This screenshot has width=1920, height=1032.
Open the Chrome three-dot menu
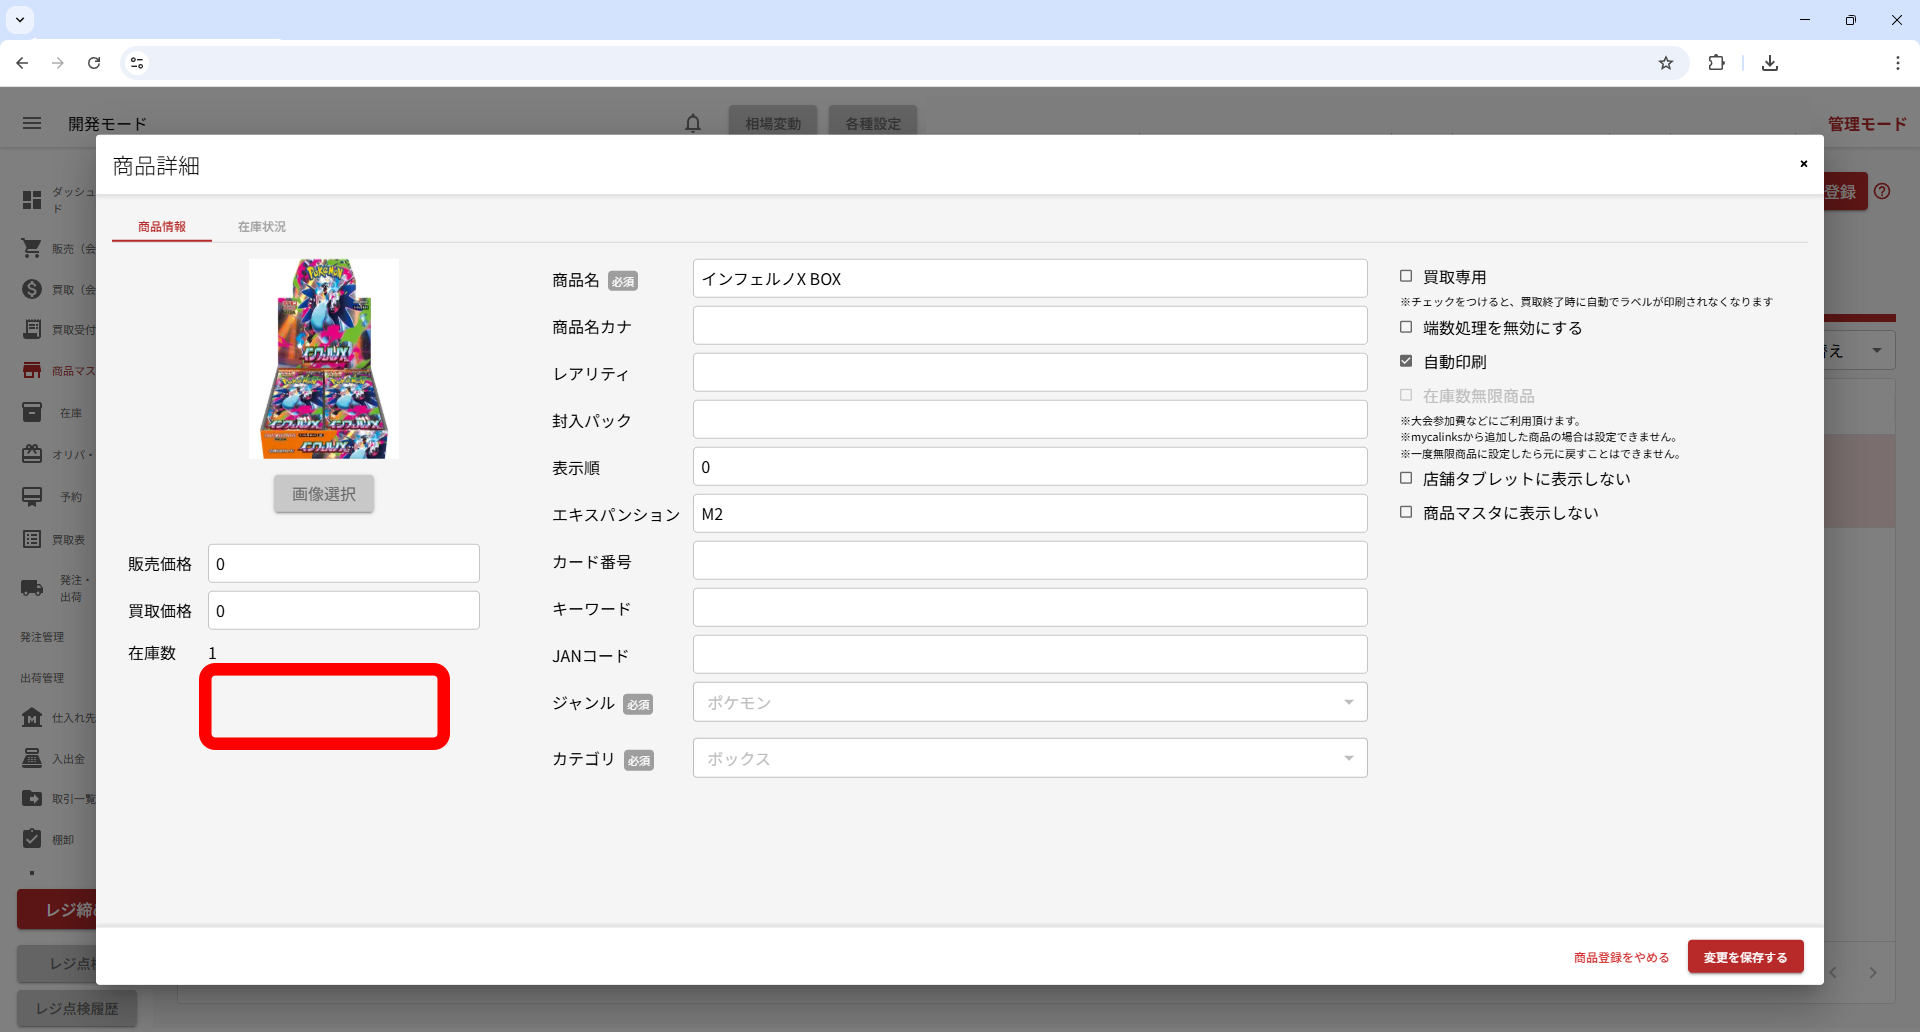1897,63
